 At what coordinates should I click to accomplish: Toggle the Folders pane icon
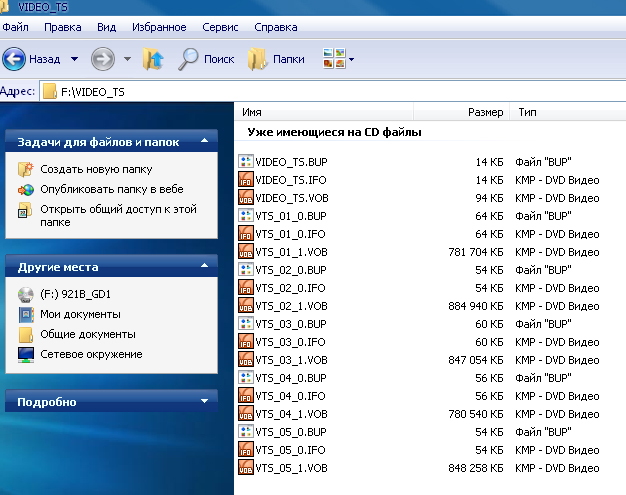click(257, 59)
